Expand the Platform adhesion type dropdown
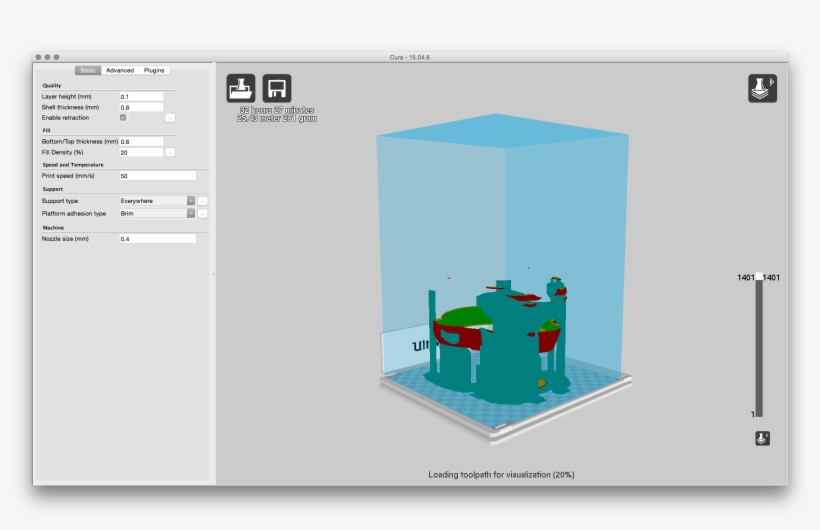The image size is (820, 530). [157, 213]
